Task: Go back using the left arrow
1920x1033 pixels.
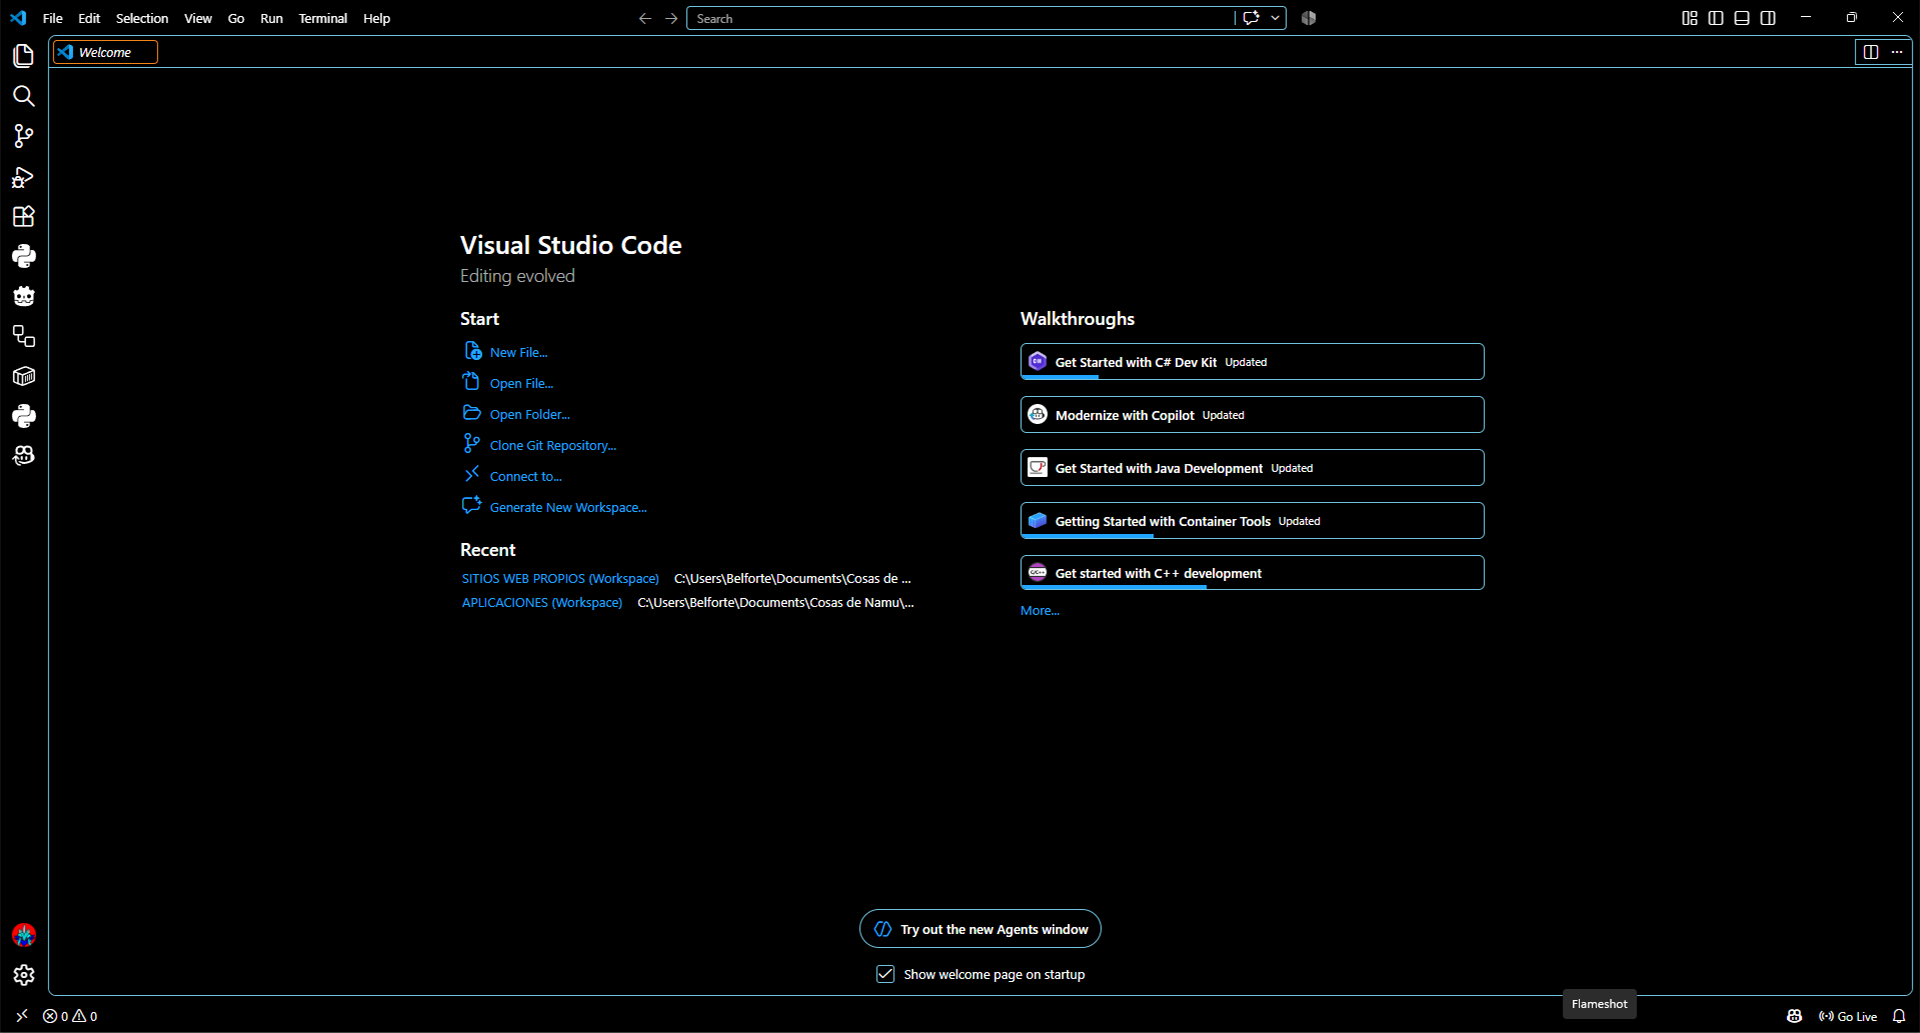Action: (645, 18)
